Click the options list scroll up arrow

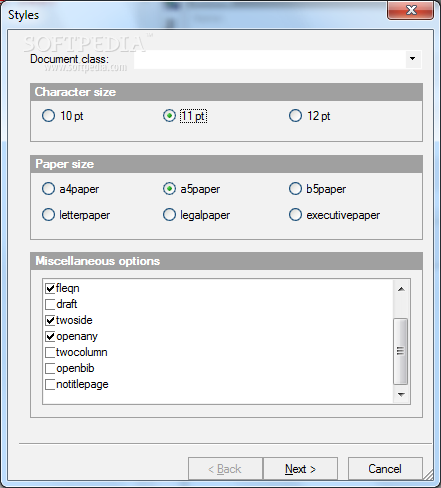tap(401, 289)
